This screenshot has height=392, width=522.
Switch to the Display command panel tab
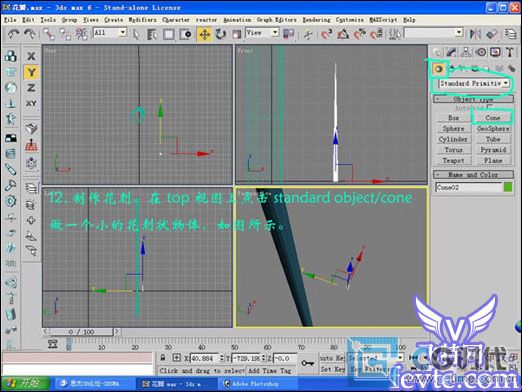[x=495, y=52]
